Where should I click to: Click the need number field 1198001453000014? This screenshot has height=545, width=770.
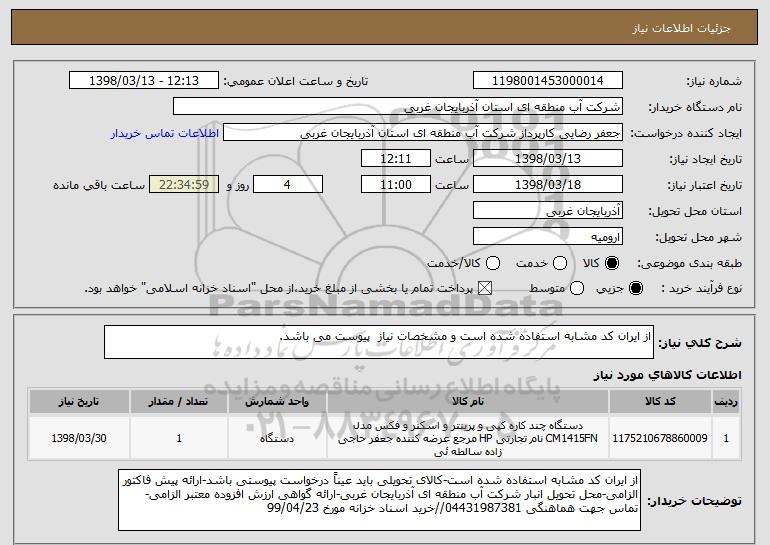click(x=548, y=81)
